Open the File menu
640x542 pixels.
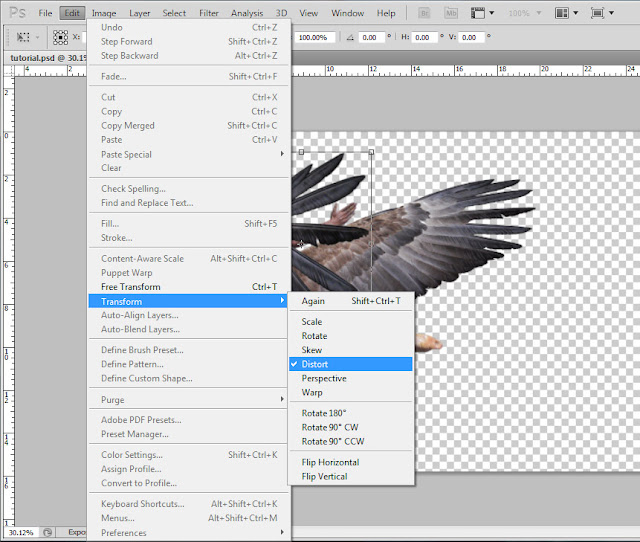pos(45,13)
